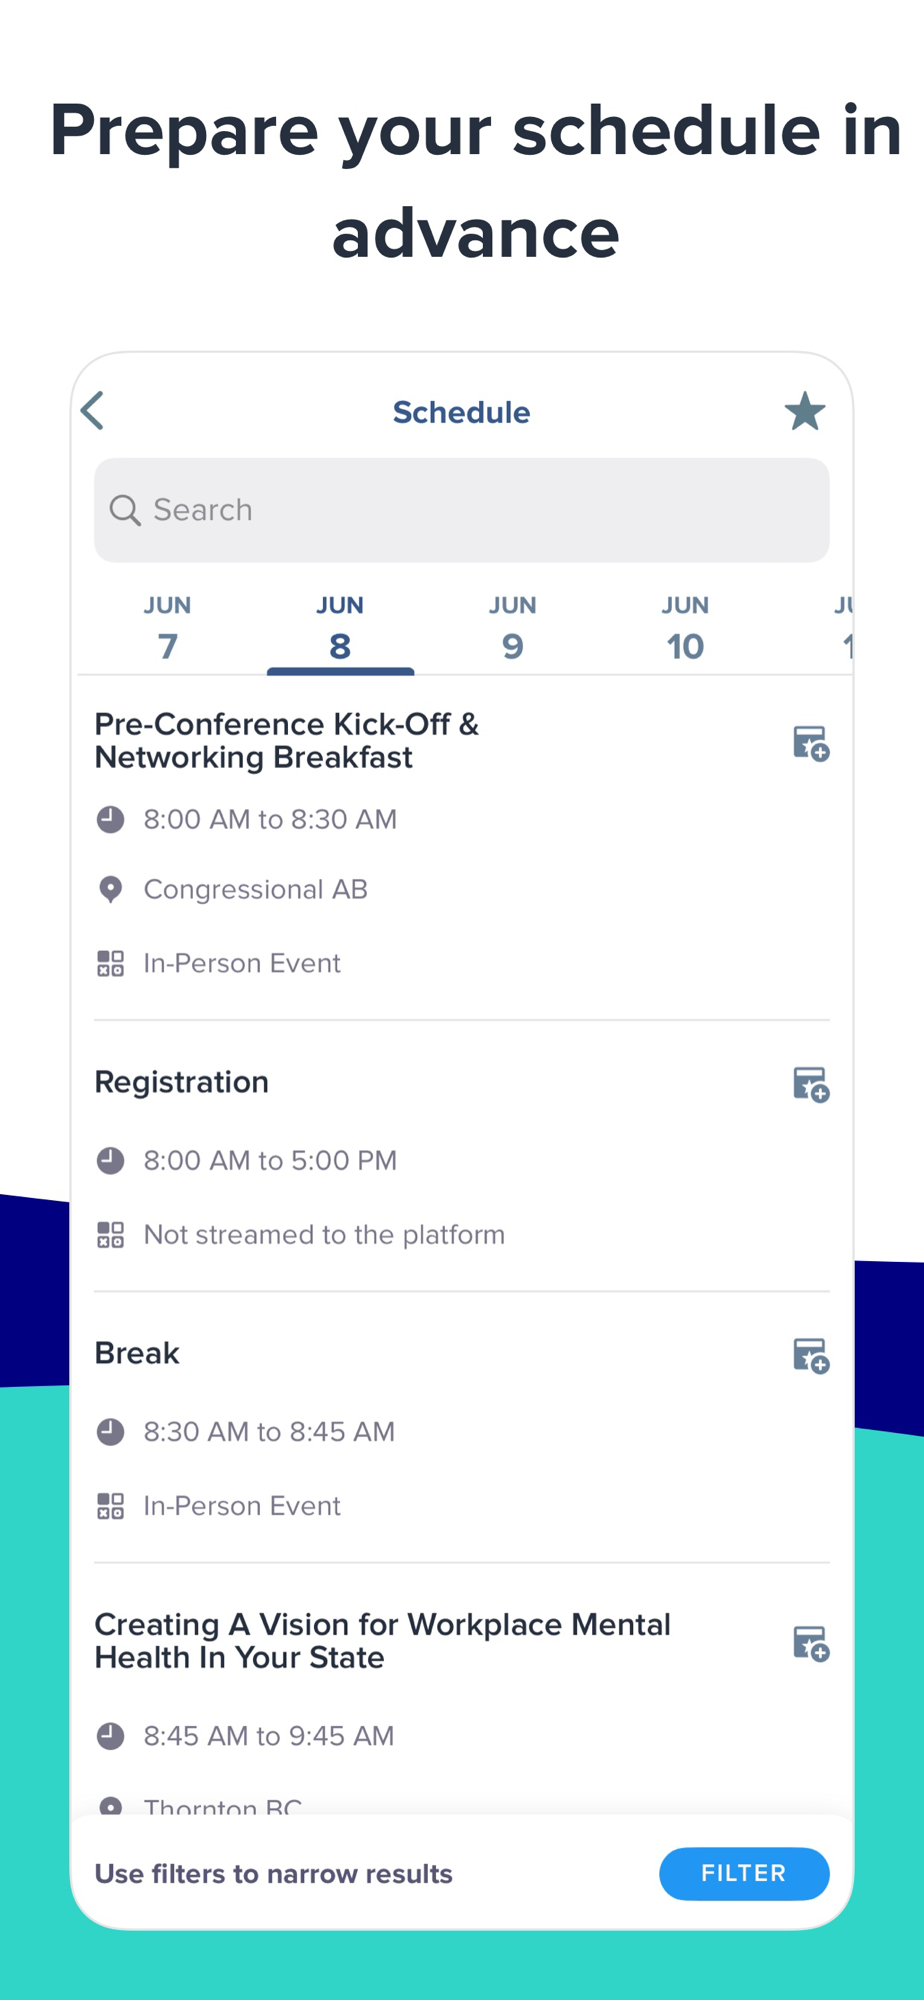This screenshot has height=2000, width=924.
Task: Open favorites with the star icon
Action: pos(804,411)
